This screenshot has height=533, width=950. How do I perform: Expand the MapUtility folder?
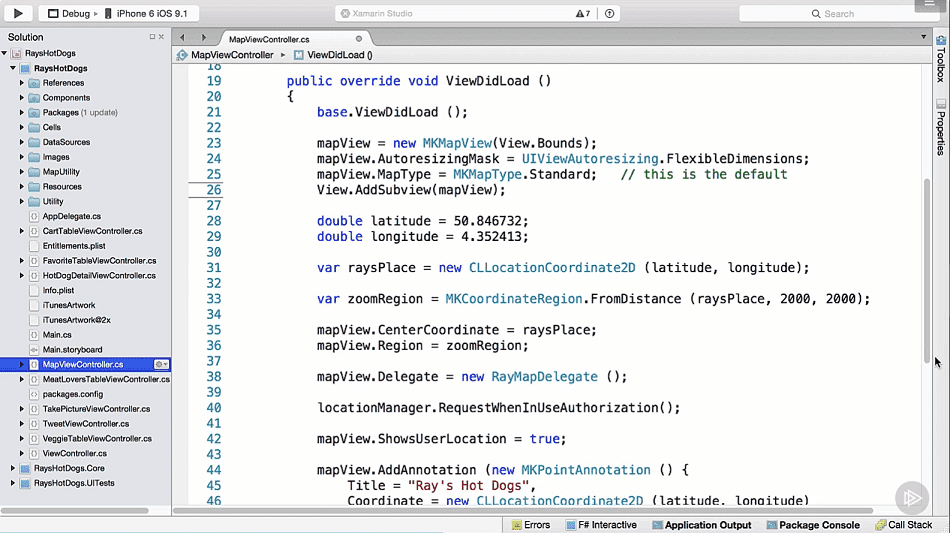(x=22, y=172)
